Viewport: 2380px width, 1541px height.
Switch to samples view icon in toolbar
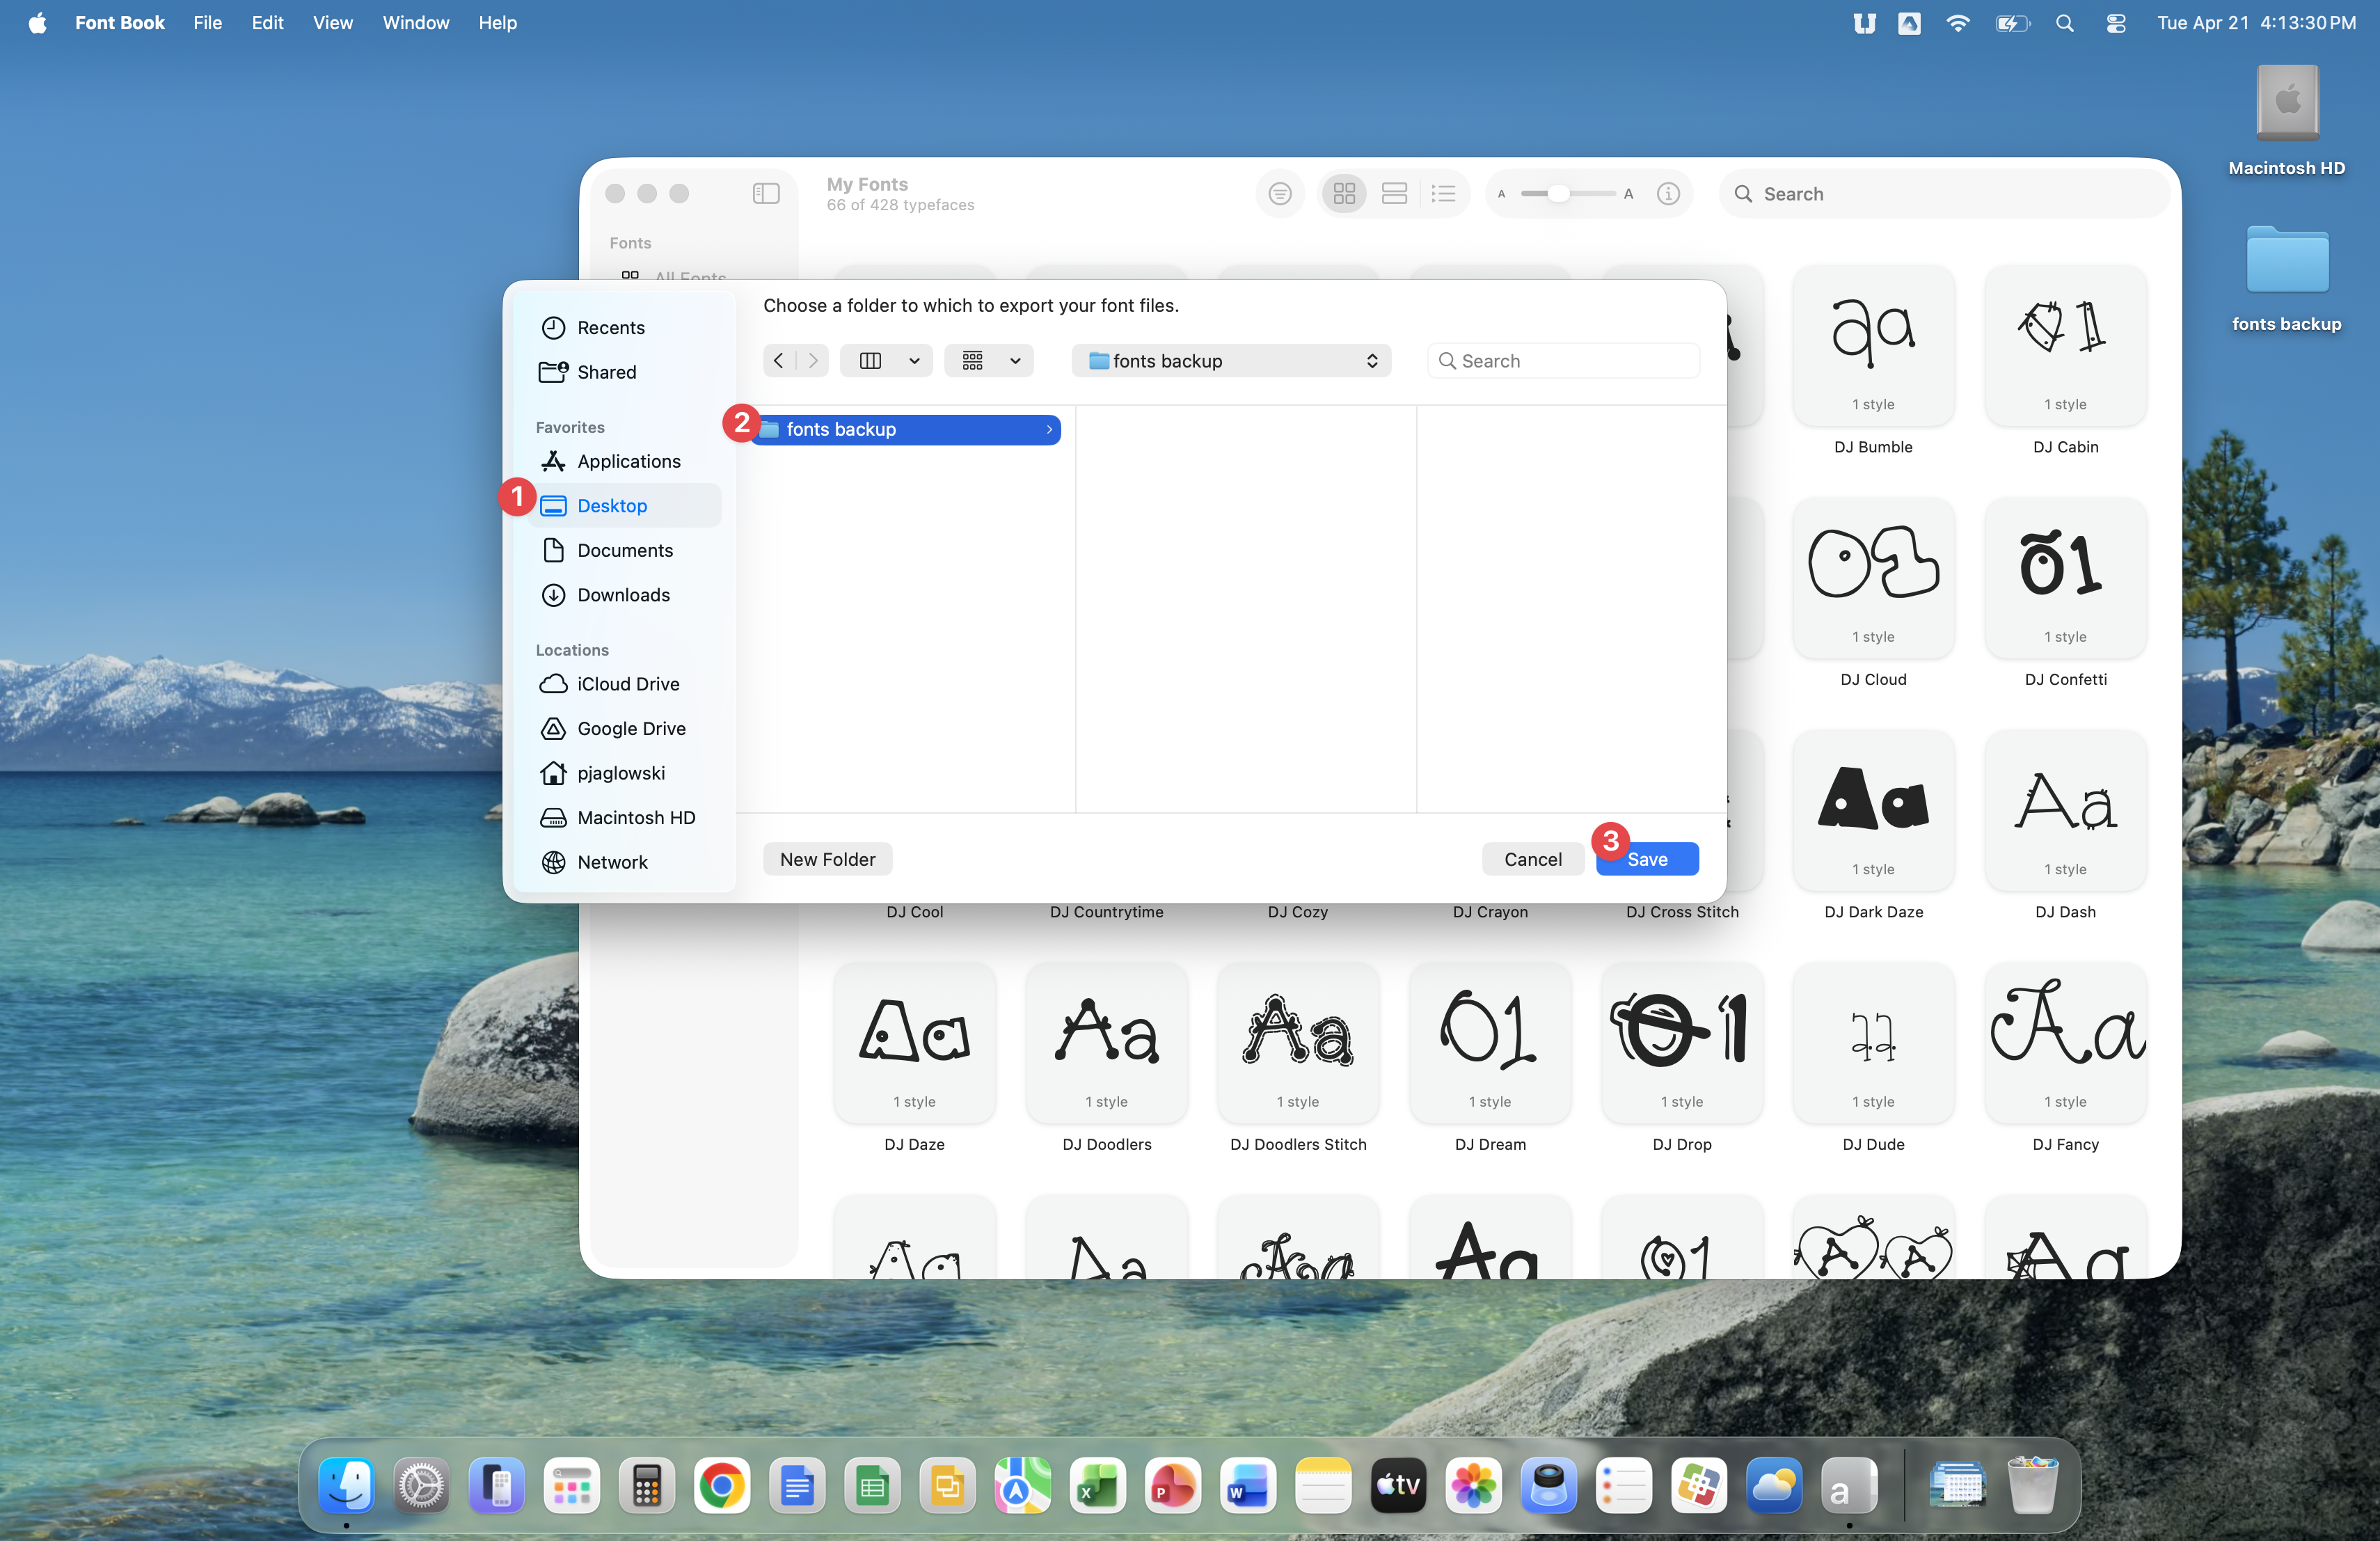click(x=1394, y=194)
